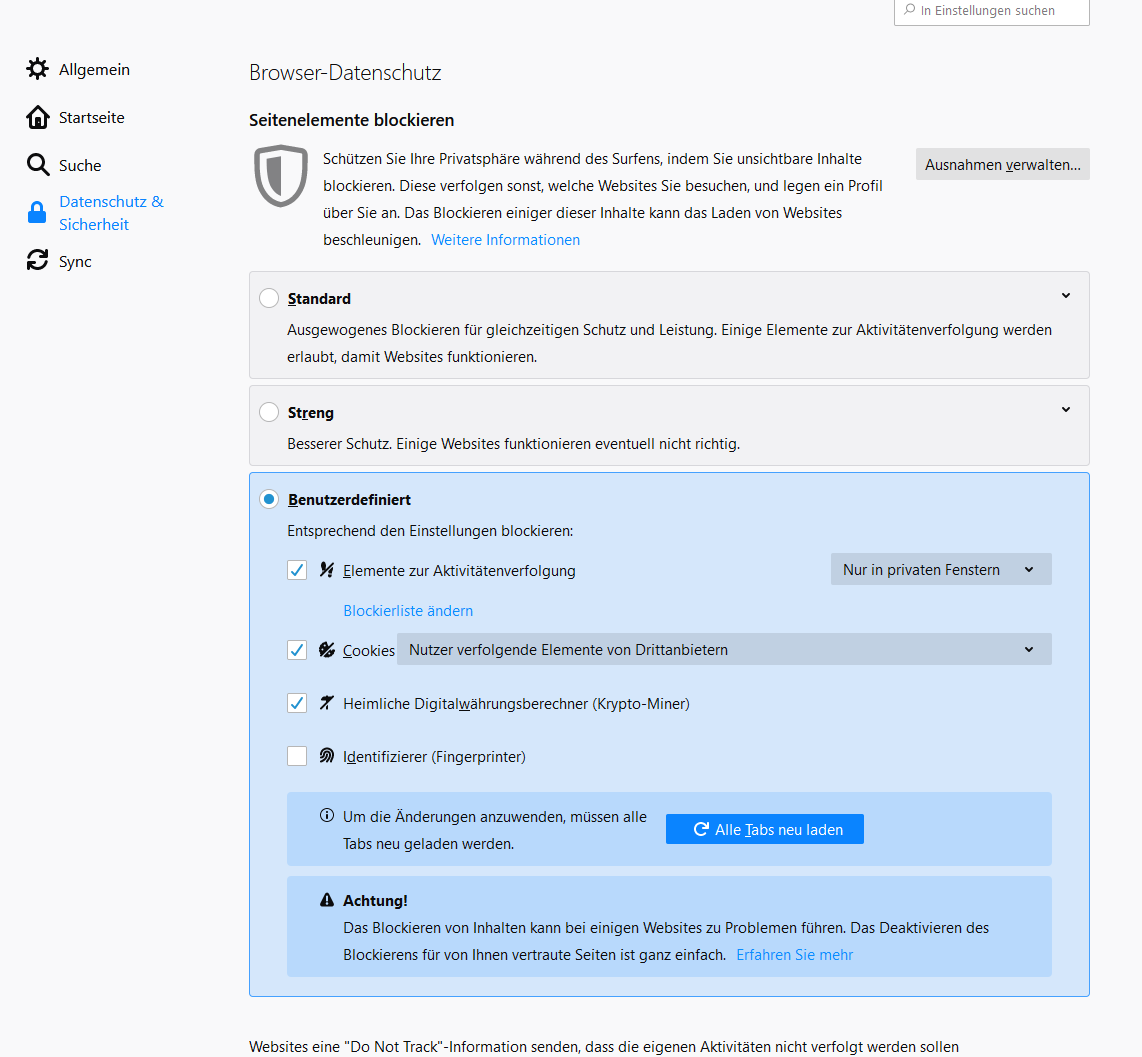Click the Startseite house icon
The height and width of the screenshot is (1057, 1142).
tap(37, 117)
